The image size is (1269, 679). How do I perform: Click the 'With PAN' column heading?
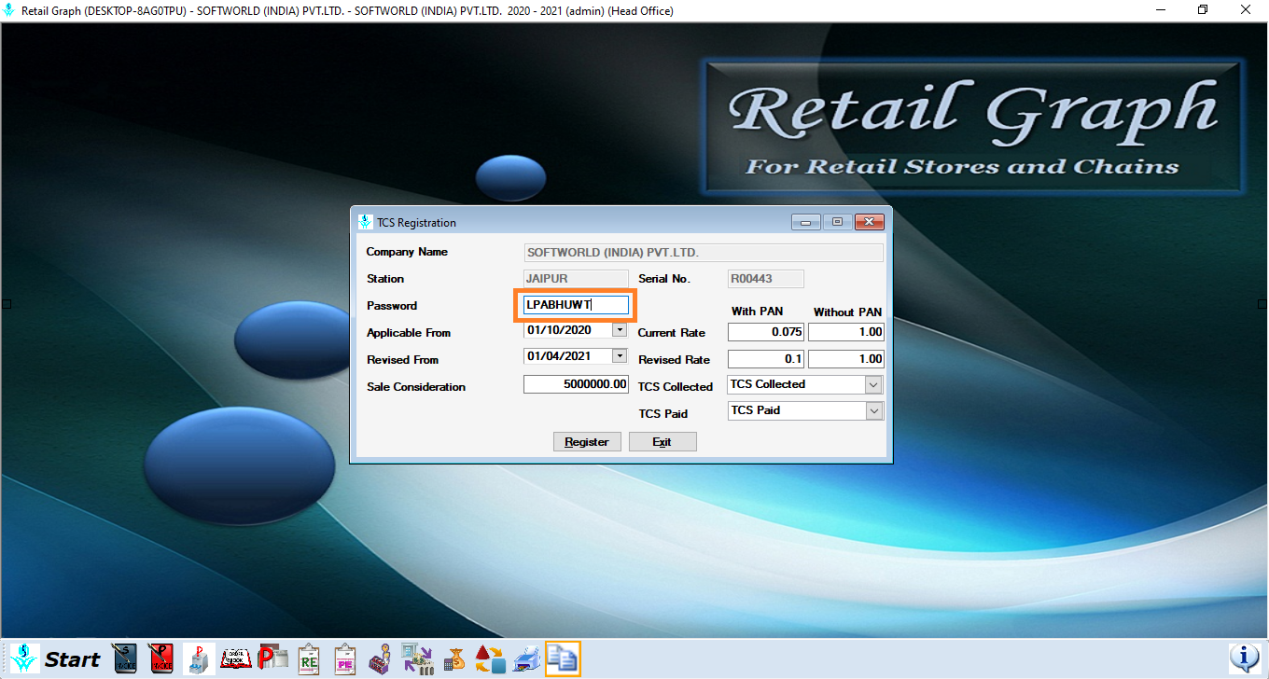pyautogui.click(x=757, y=312)
